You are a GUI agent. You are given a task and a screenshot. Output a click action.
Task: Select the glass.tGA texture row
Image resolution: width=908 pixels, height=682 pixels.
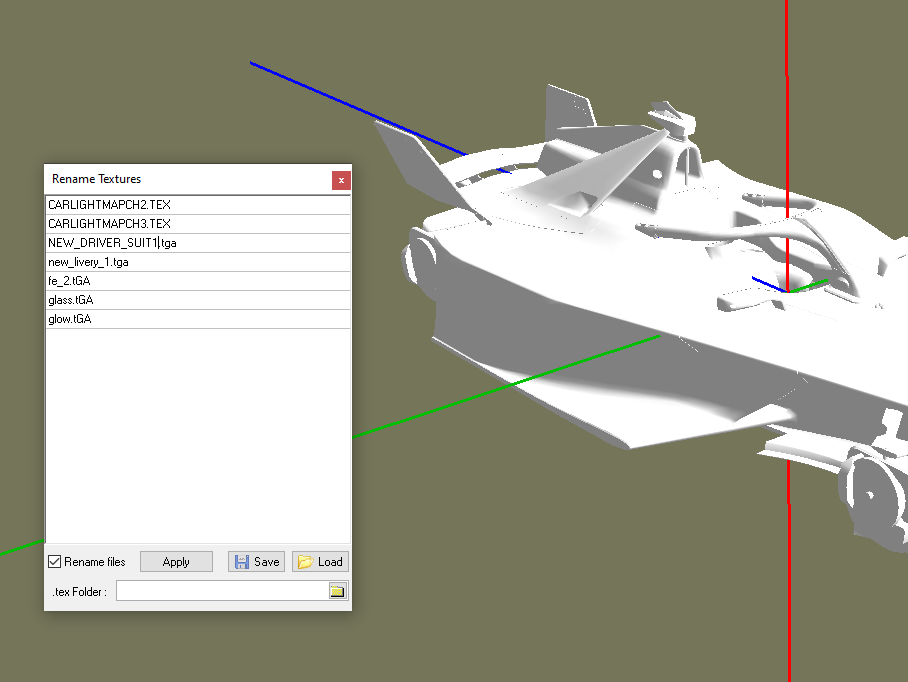(198, 300)
